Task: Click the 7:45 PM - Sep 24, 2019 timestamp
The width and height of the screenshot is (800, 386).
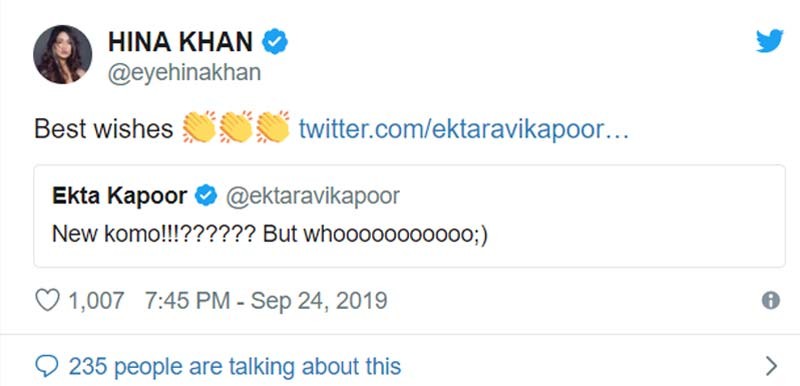Action: tap(266, 300)
